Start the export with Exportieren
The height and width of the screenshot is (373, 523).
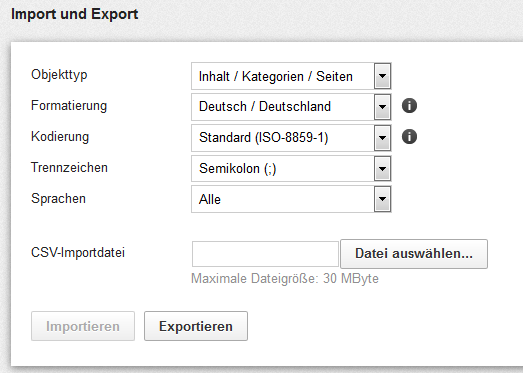tap(196, 326)
